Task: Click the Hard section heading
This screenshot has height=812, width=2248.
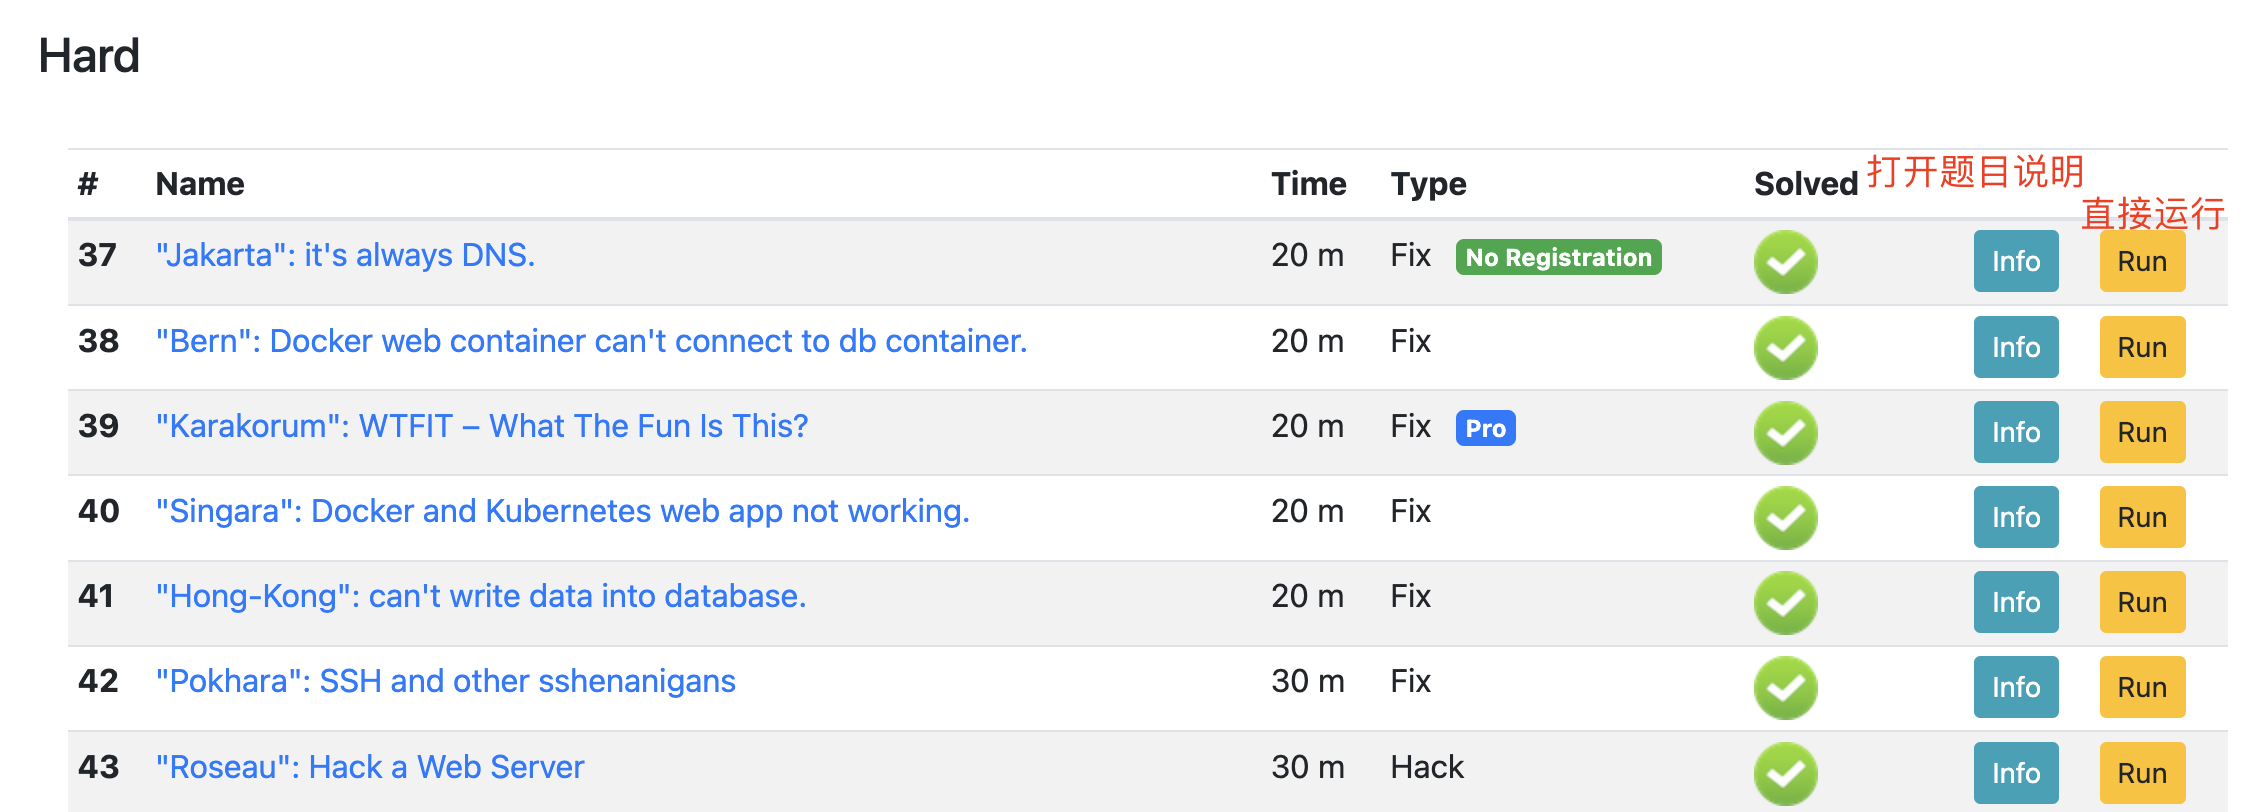Action: tap(89, 56)
